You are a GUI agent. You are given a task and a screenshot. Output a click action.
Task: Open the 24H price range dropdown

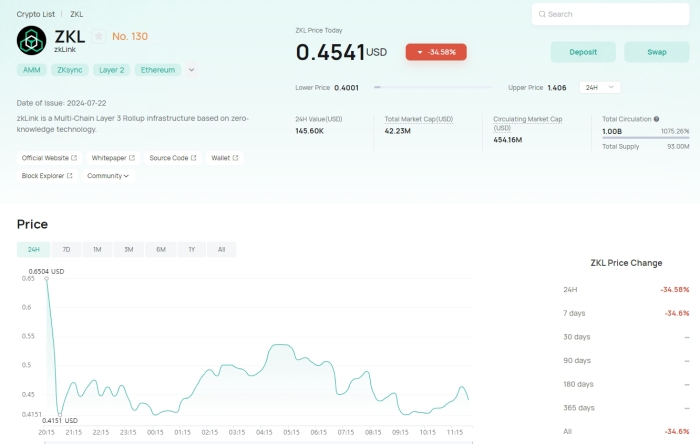[x=600, y=88]
